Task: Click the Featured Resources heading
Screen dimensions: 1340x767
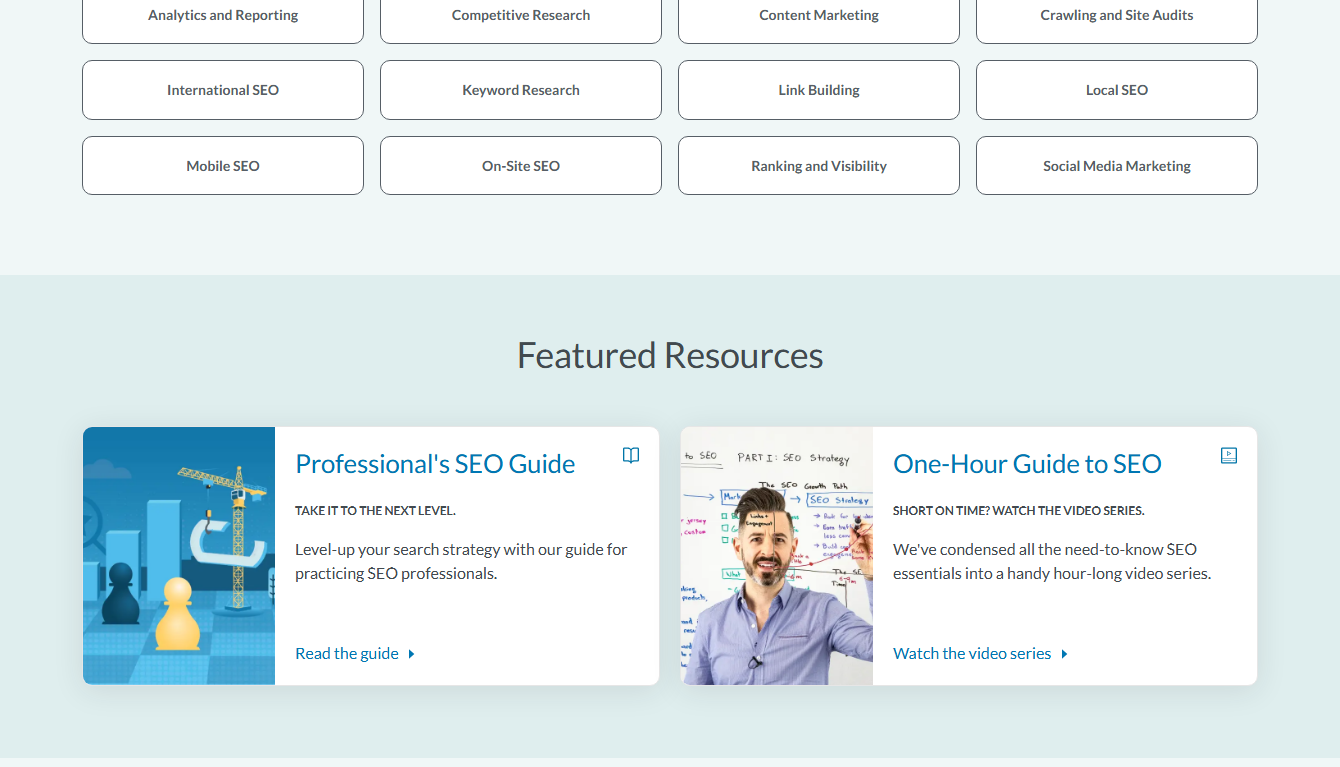Action: (x=670, y=355)
